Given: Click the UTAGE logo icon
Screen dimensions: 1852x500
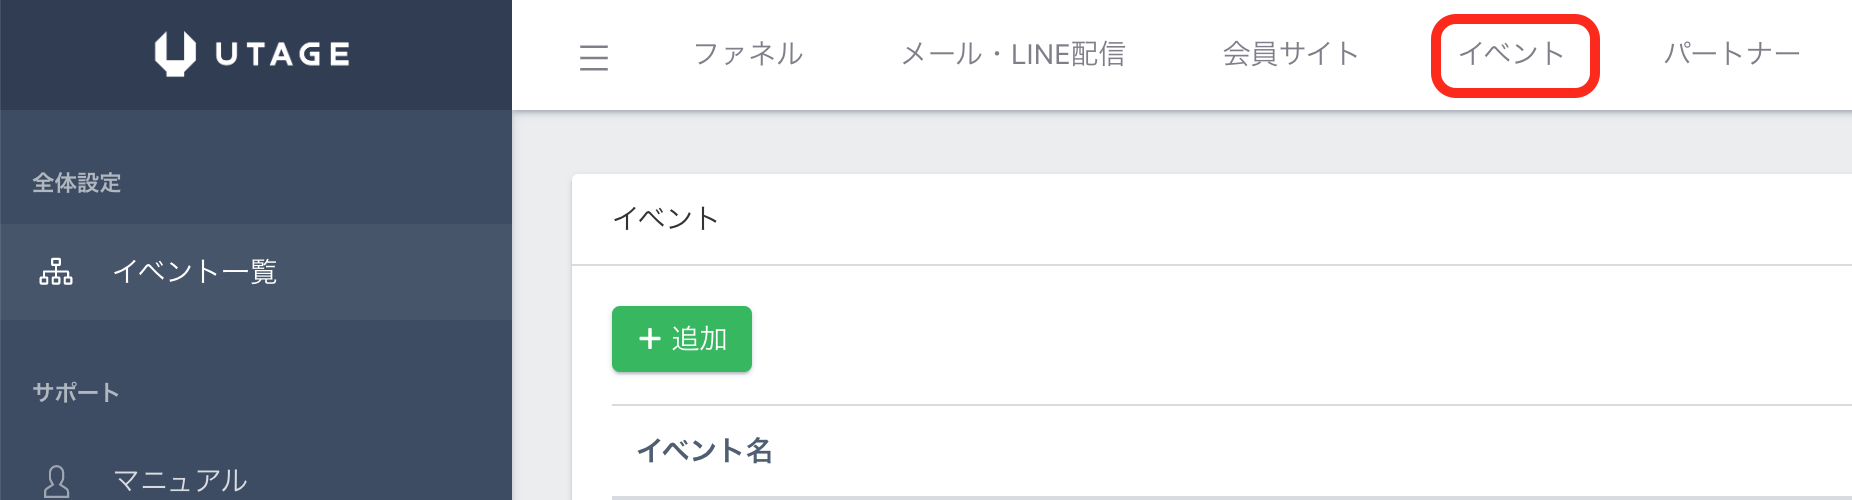Looking at the screenshot, I should [175, 54].
